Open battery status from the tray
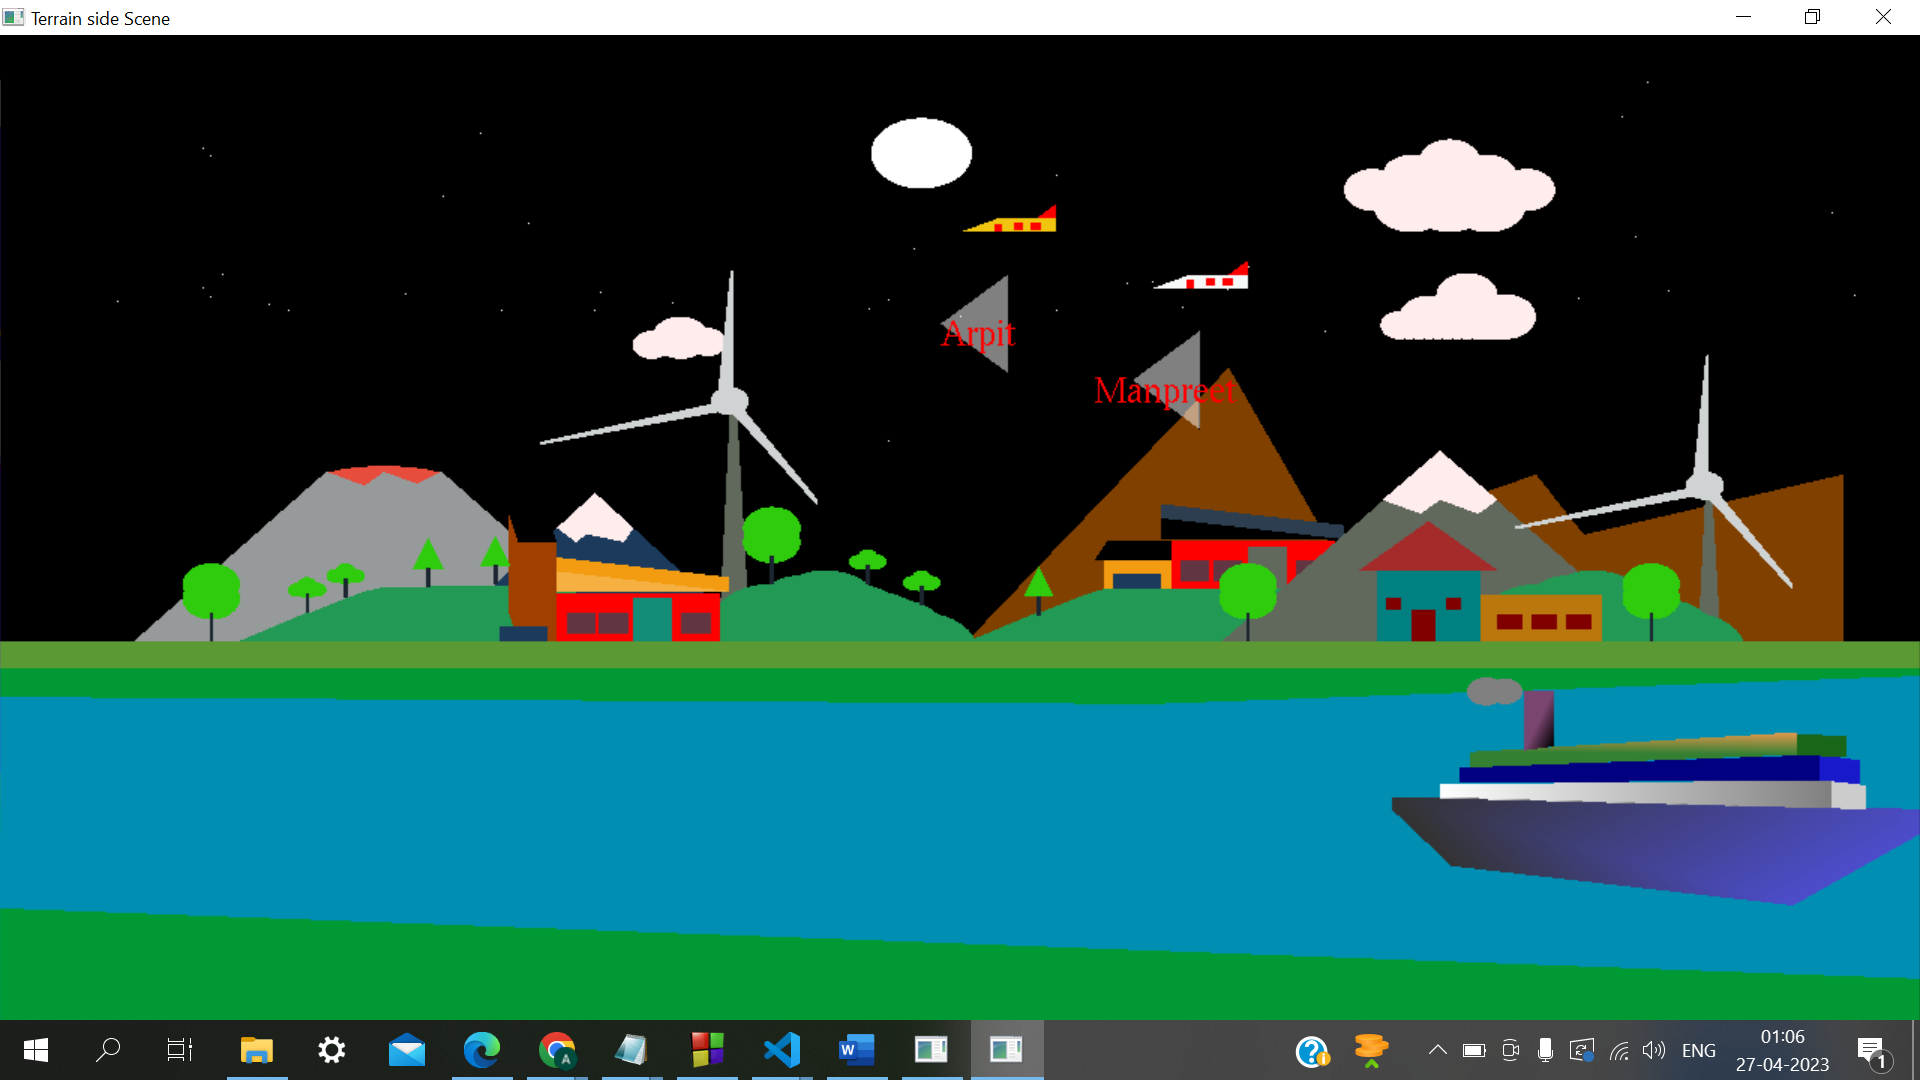 coord(1474,1050)
